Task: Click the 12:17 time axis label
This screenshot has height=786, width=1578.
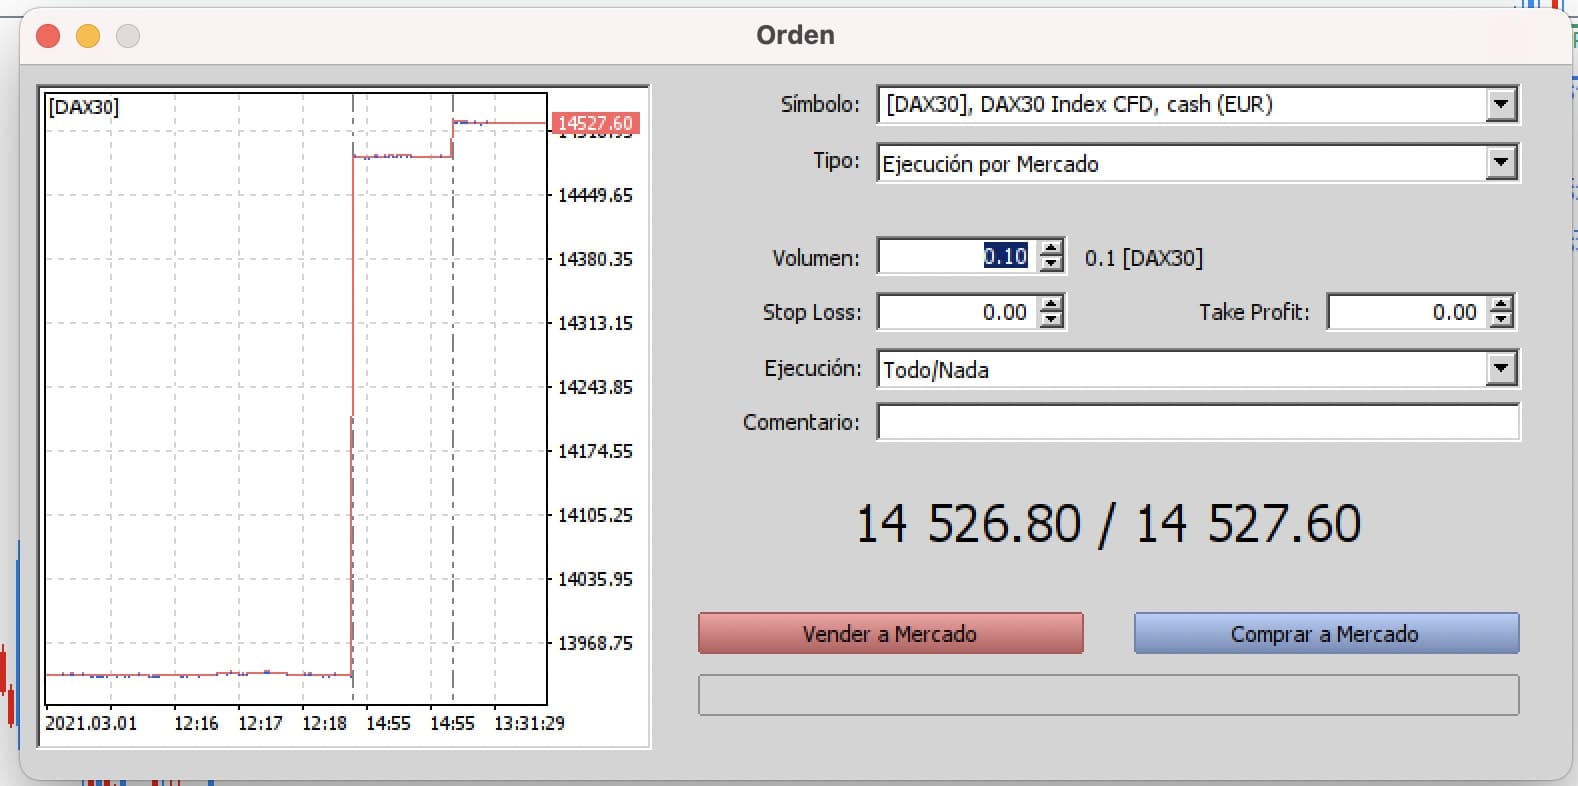Action: [260, 723]
